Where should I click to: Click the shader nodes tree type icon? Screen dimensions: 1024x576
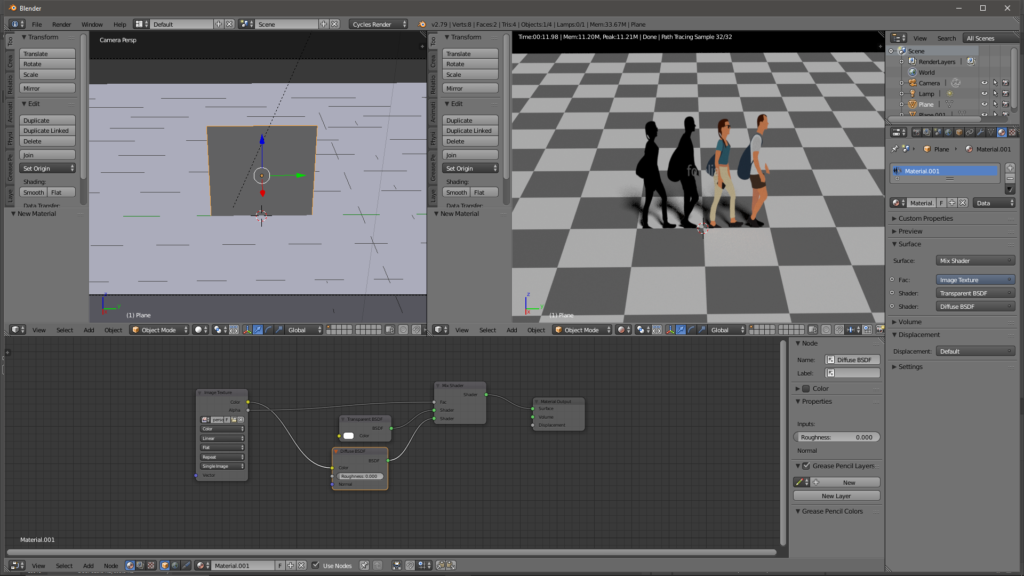click(x=130, y=566)
